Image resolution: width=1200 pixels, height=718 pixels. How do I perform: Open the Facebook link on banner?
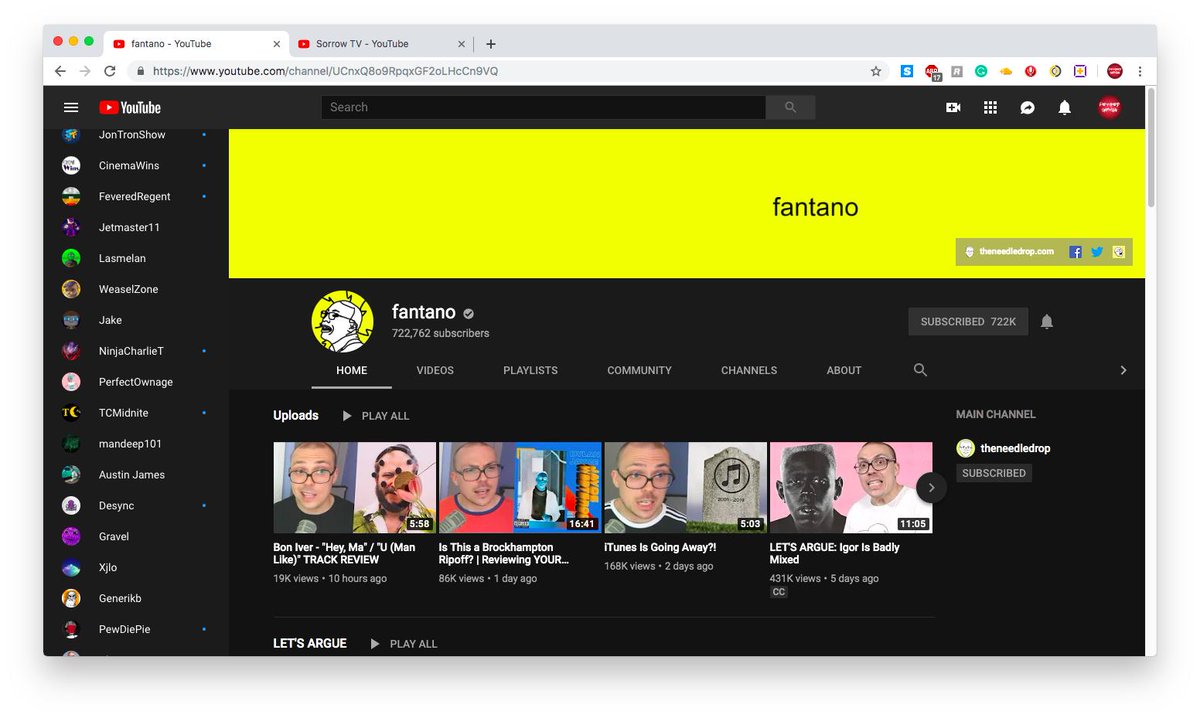click(x=1076, y=252)
